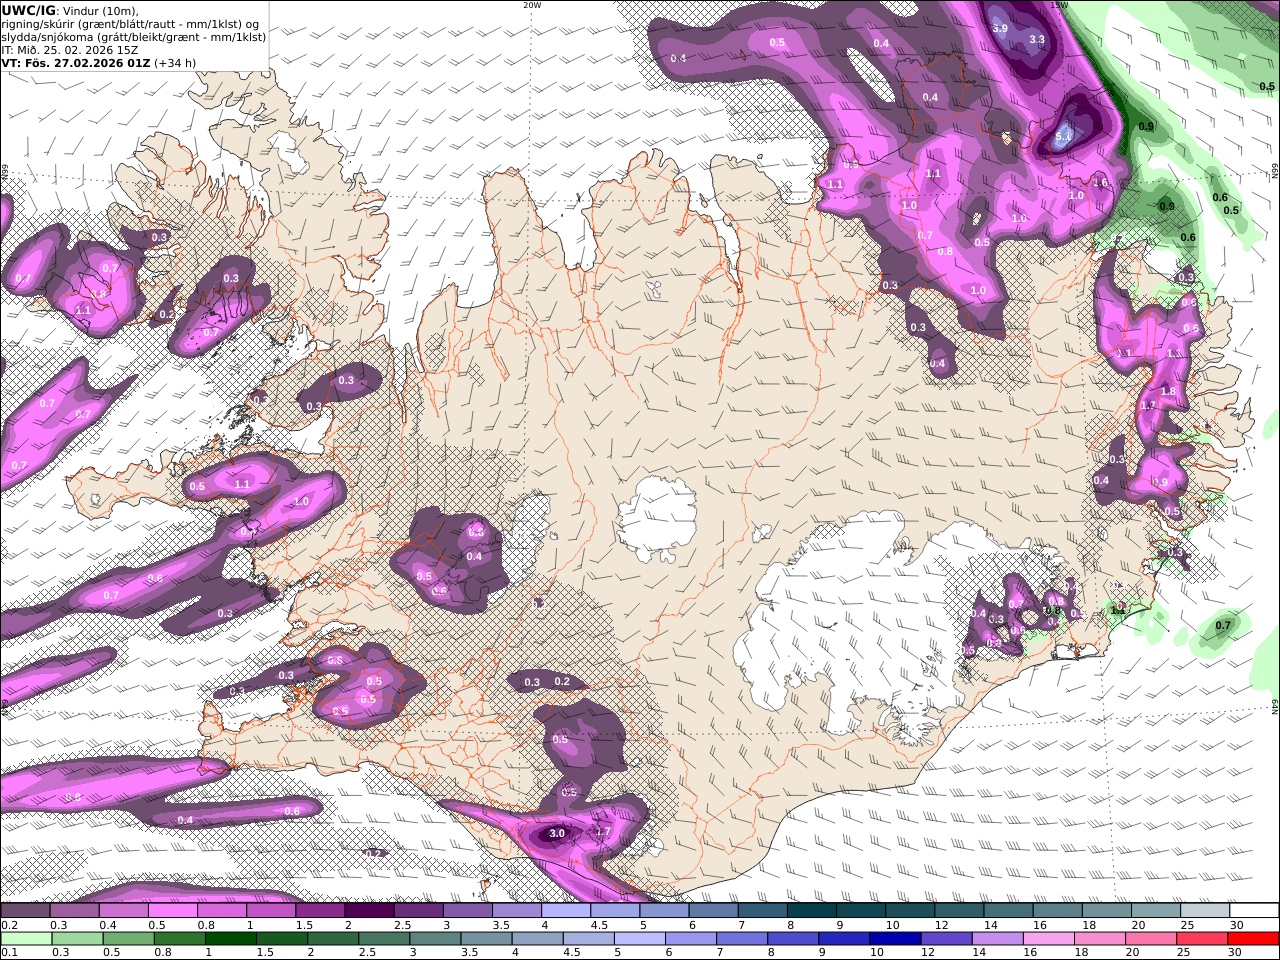Click the '3.3' precipitation value

point(1037,40)
